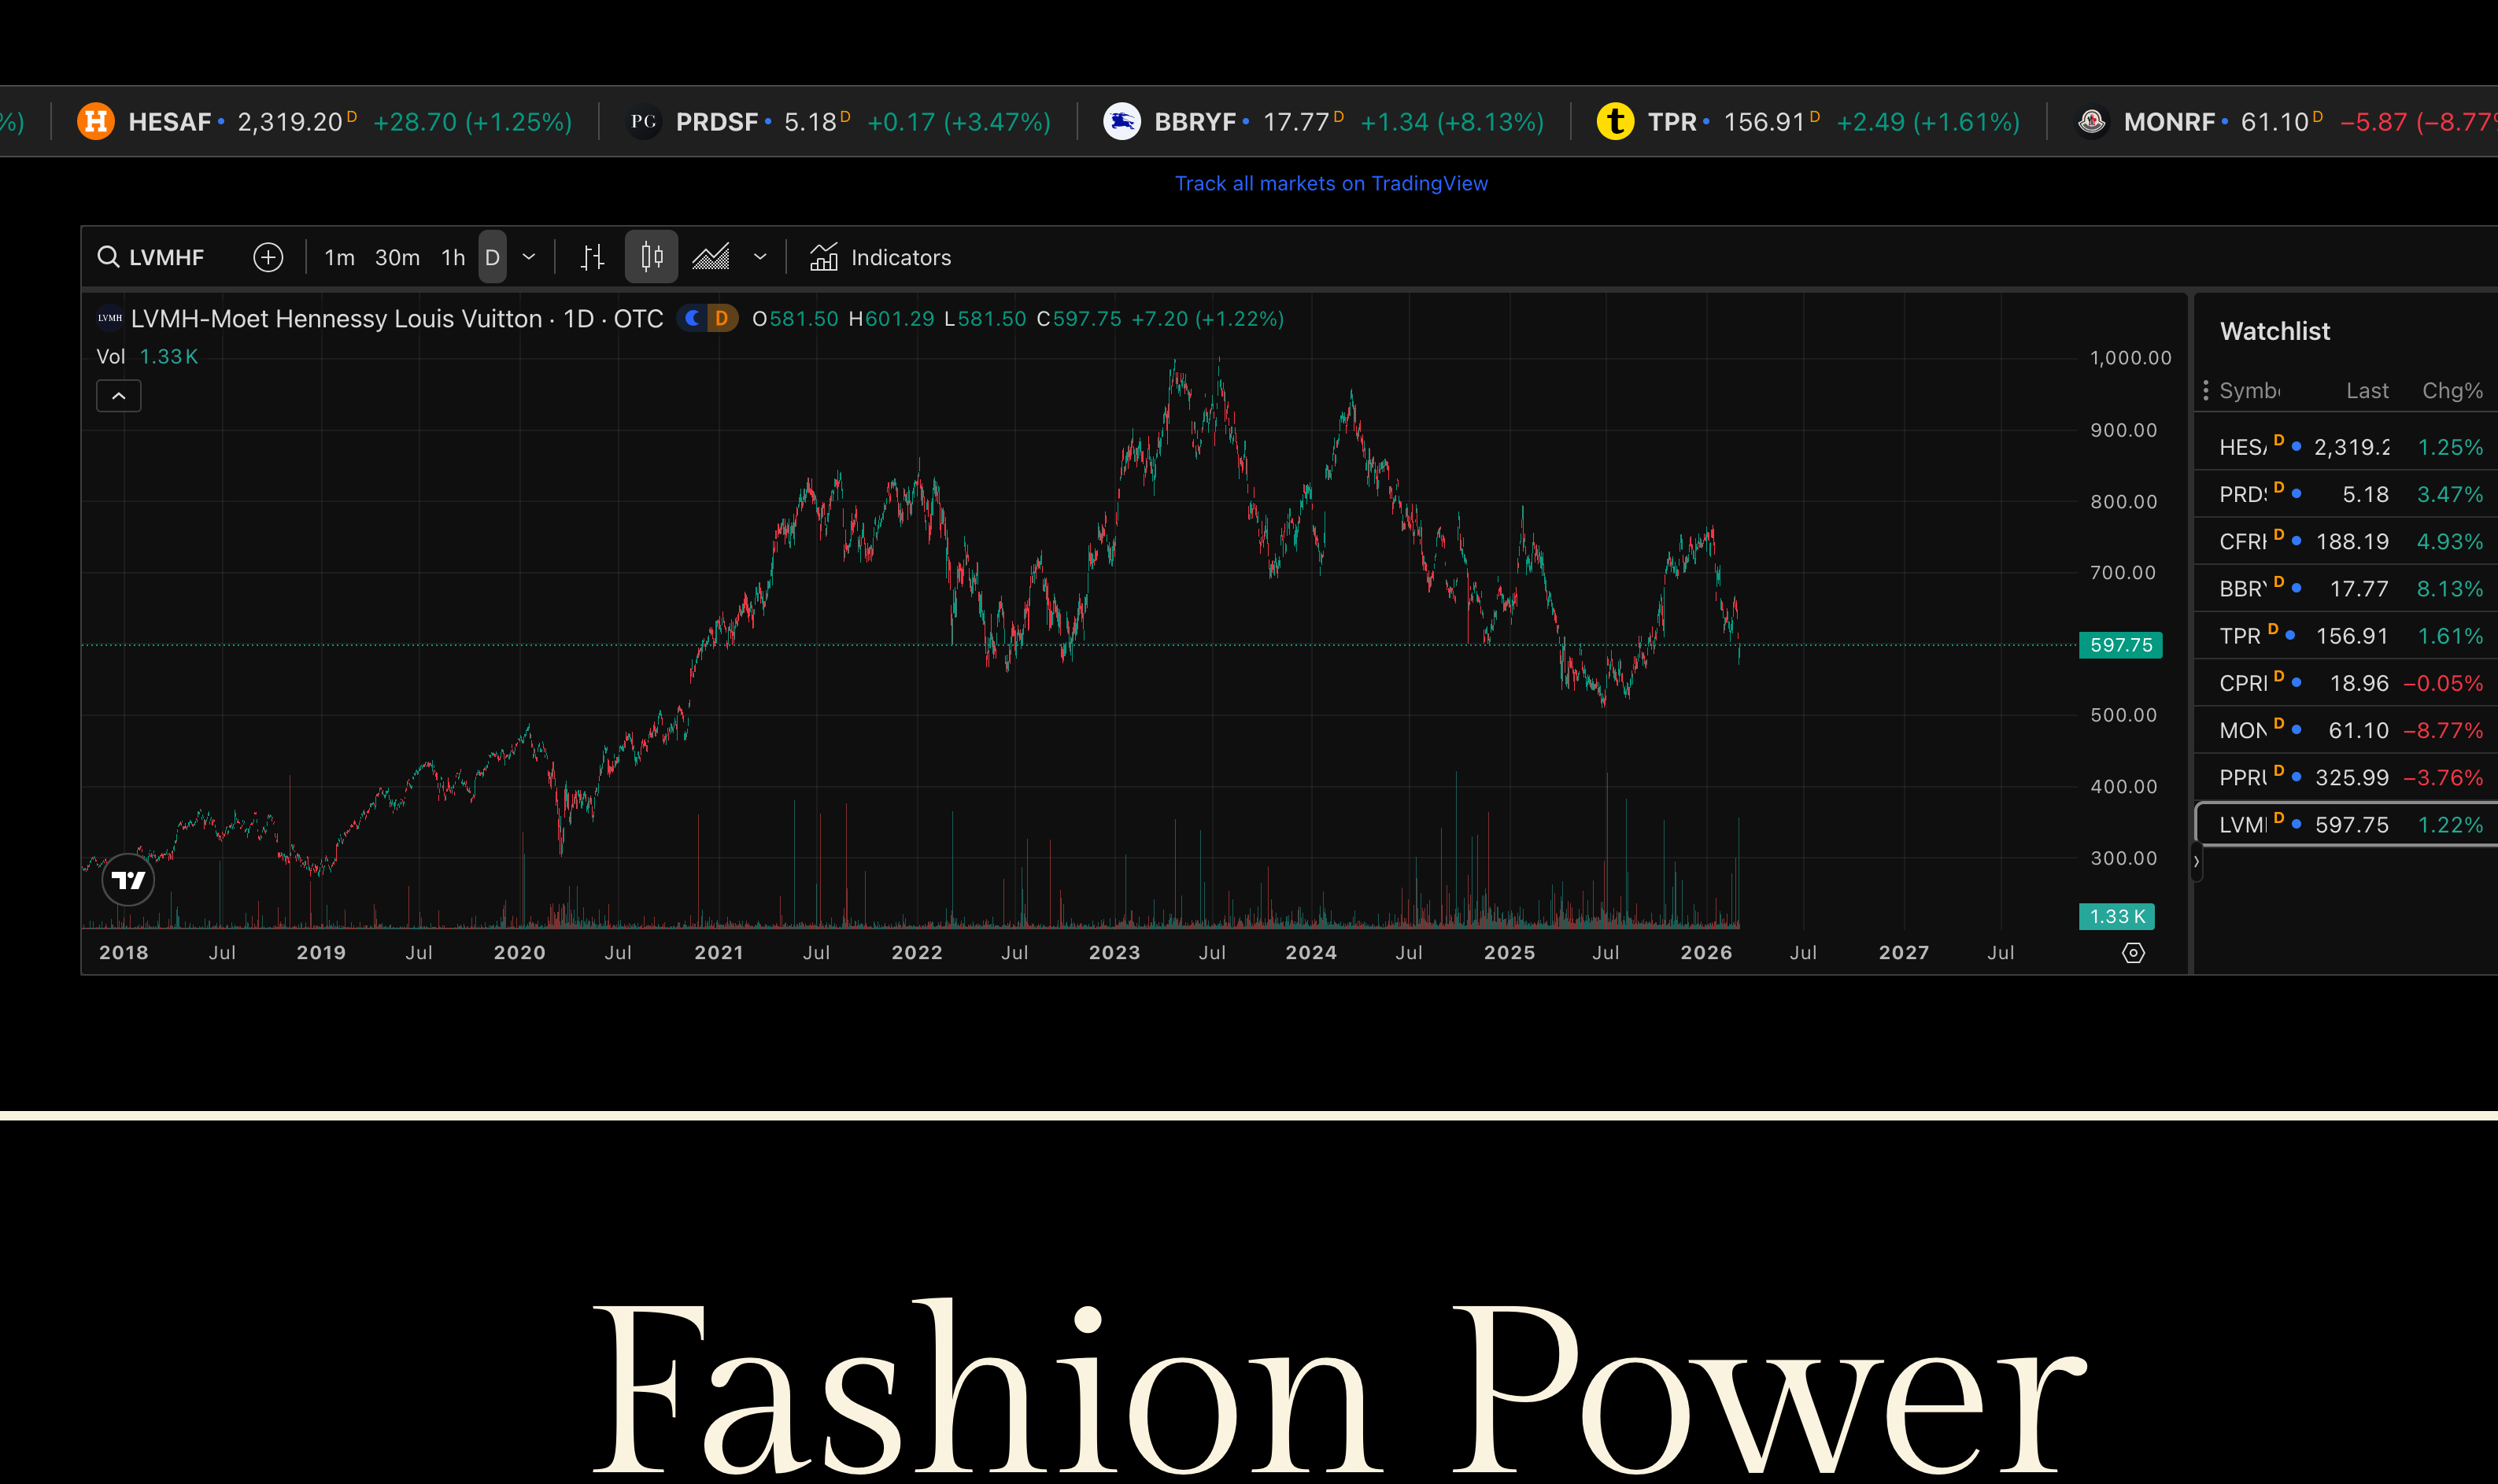Switch interval to 30m
The width and height of the screenshot is (2498, 1484).
tap(397, 258)
